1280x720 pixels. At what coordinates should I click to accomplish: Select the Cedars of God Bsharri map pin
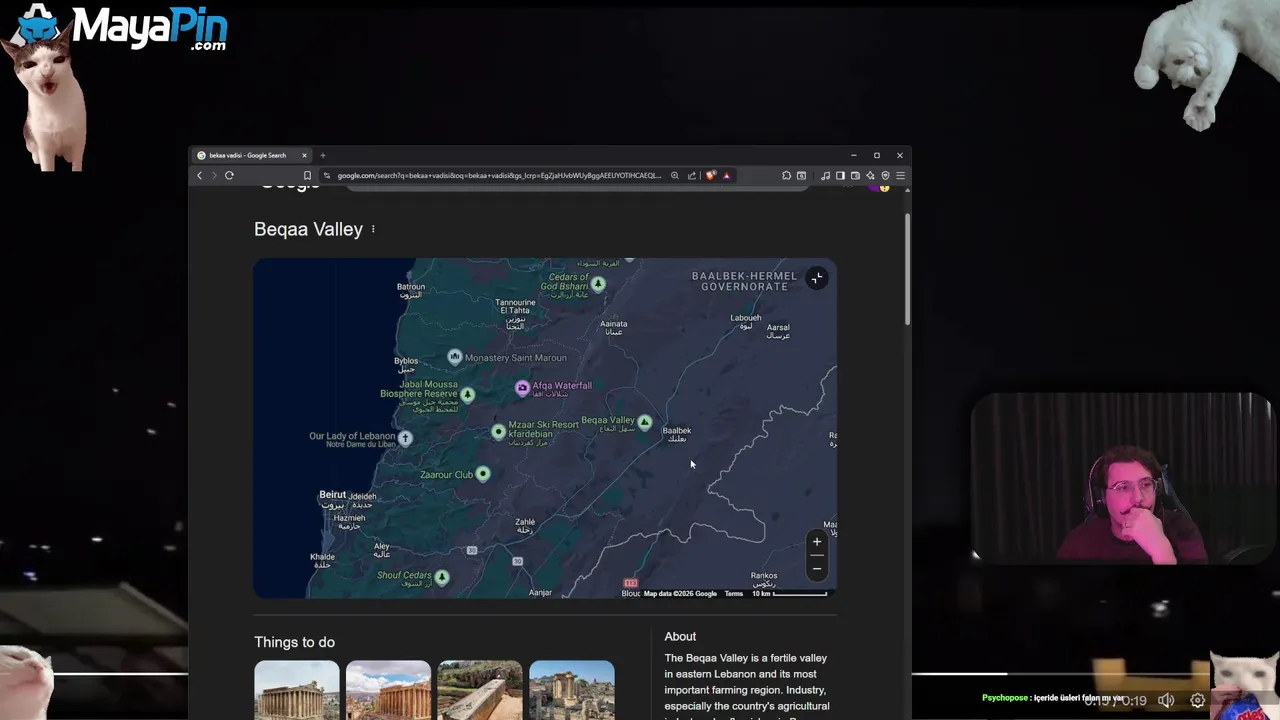pyautogui.click(x=598, y=284)
